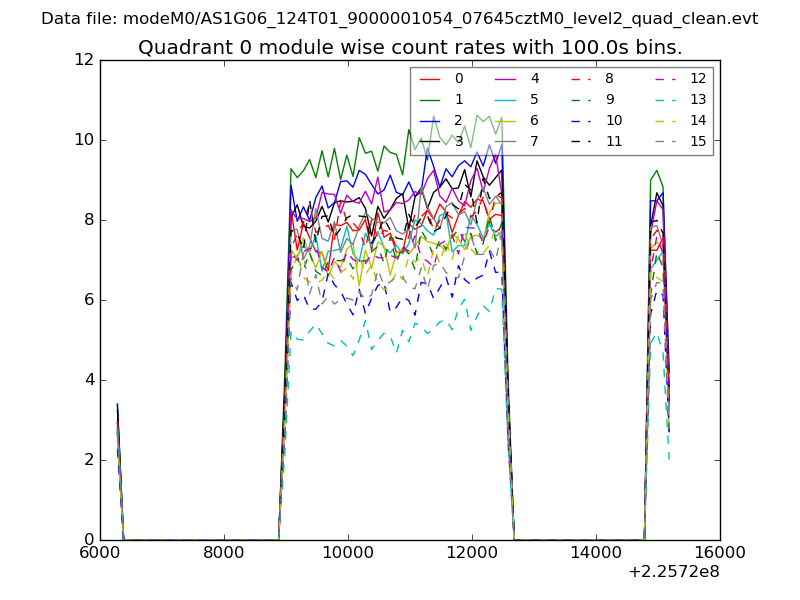Click the red line sample for module 0
This screenshot has width=800, height=600.
pyautogui.click(x=430, y=79)
